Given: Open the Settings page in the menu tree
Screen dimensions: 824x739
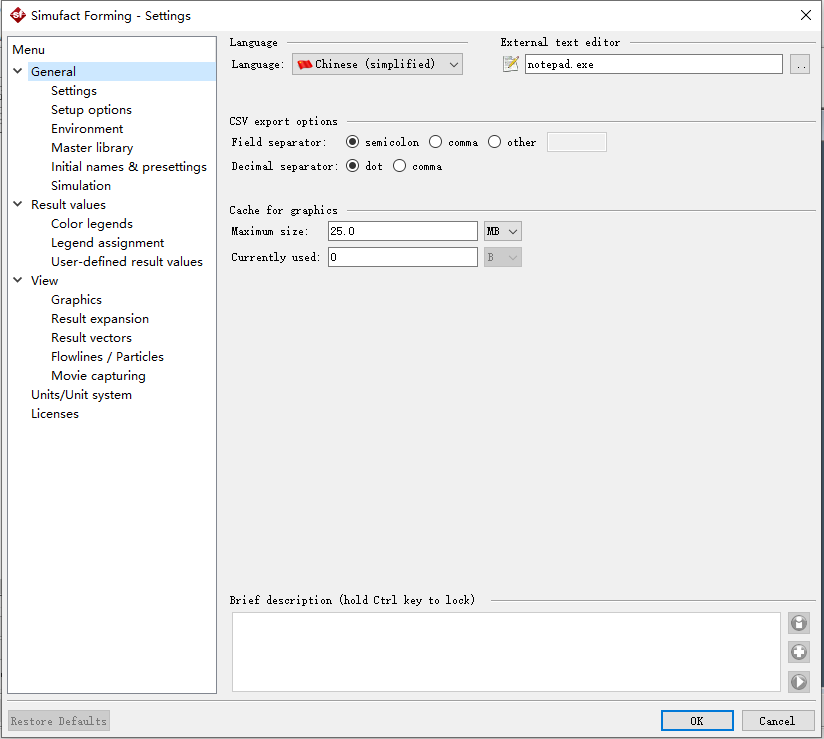Looking at the screenshot, I should [x=74, y=91].
